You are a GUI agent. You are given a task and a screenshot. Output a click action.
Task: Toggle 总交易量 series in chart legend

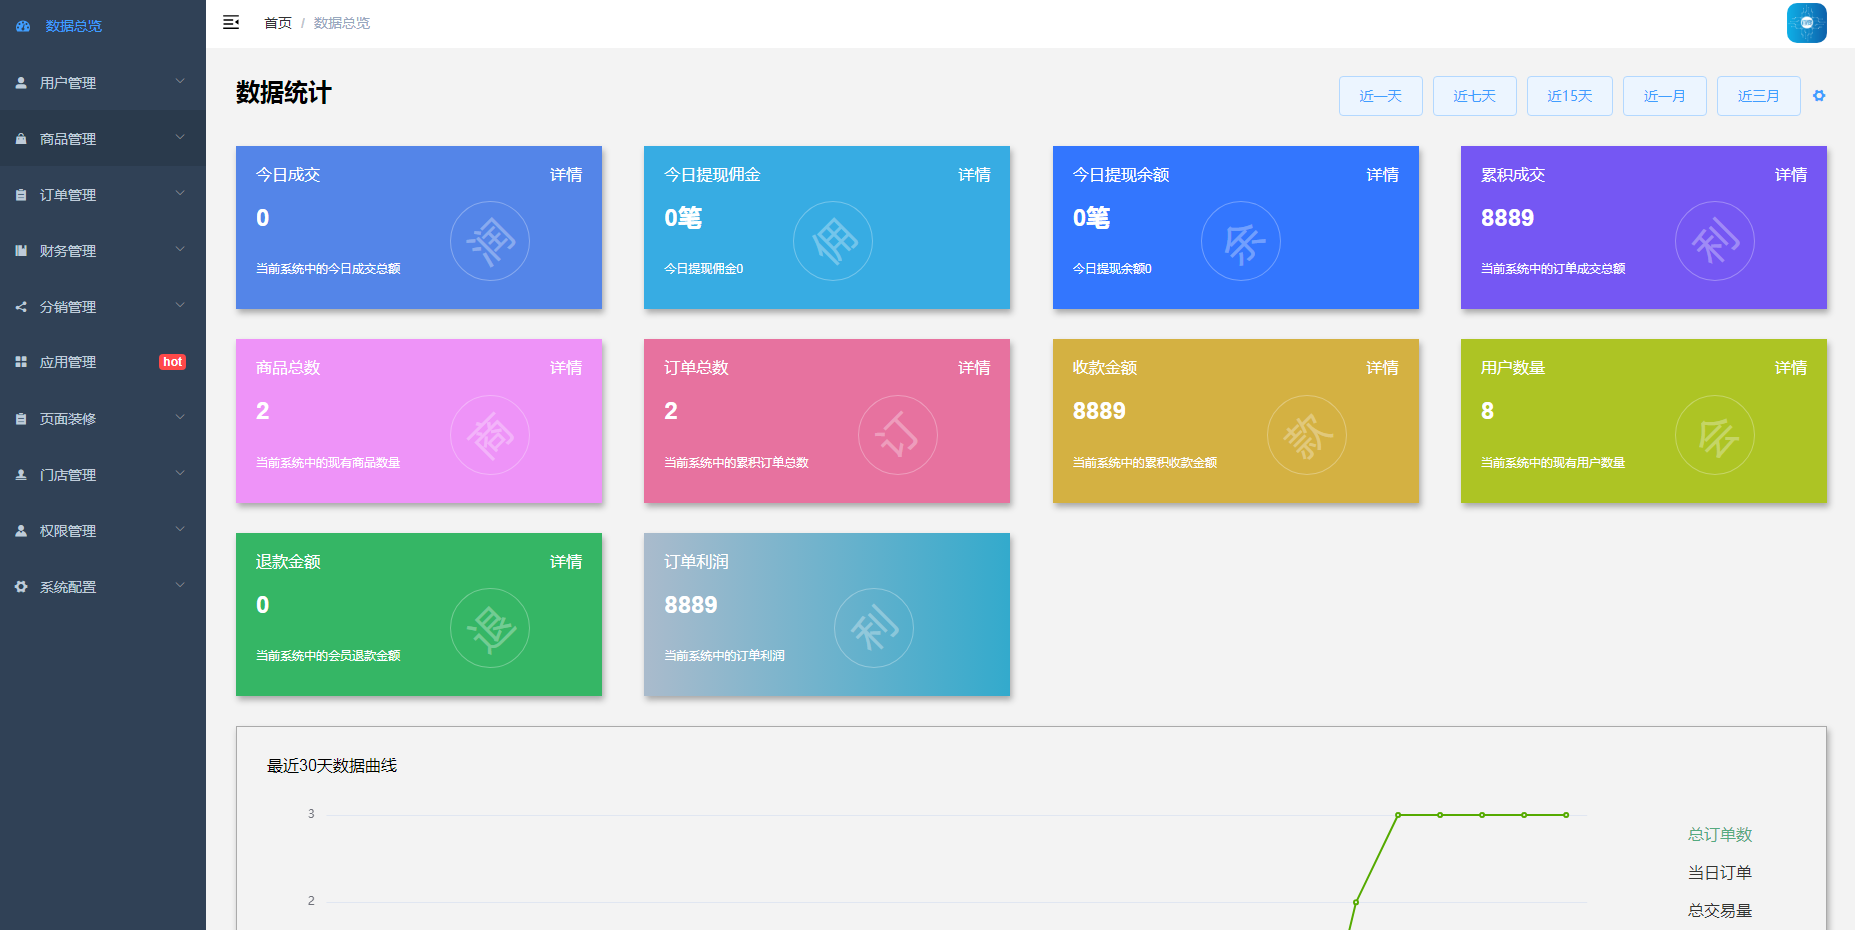(x=1719, y=911)
